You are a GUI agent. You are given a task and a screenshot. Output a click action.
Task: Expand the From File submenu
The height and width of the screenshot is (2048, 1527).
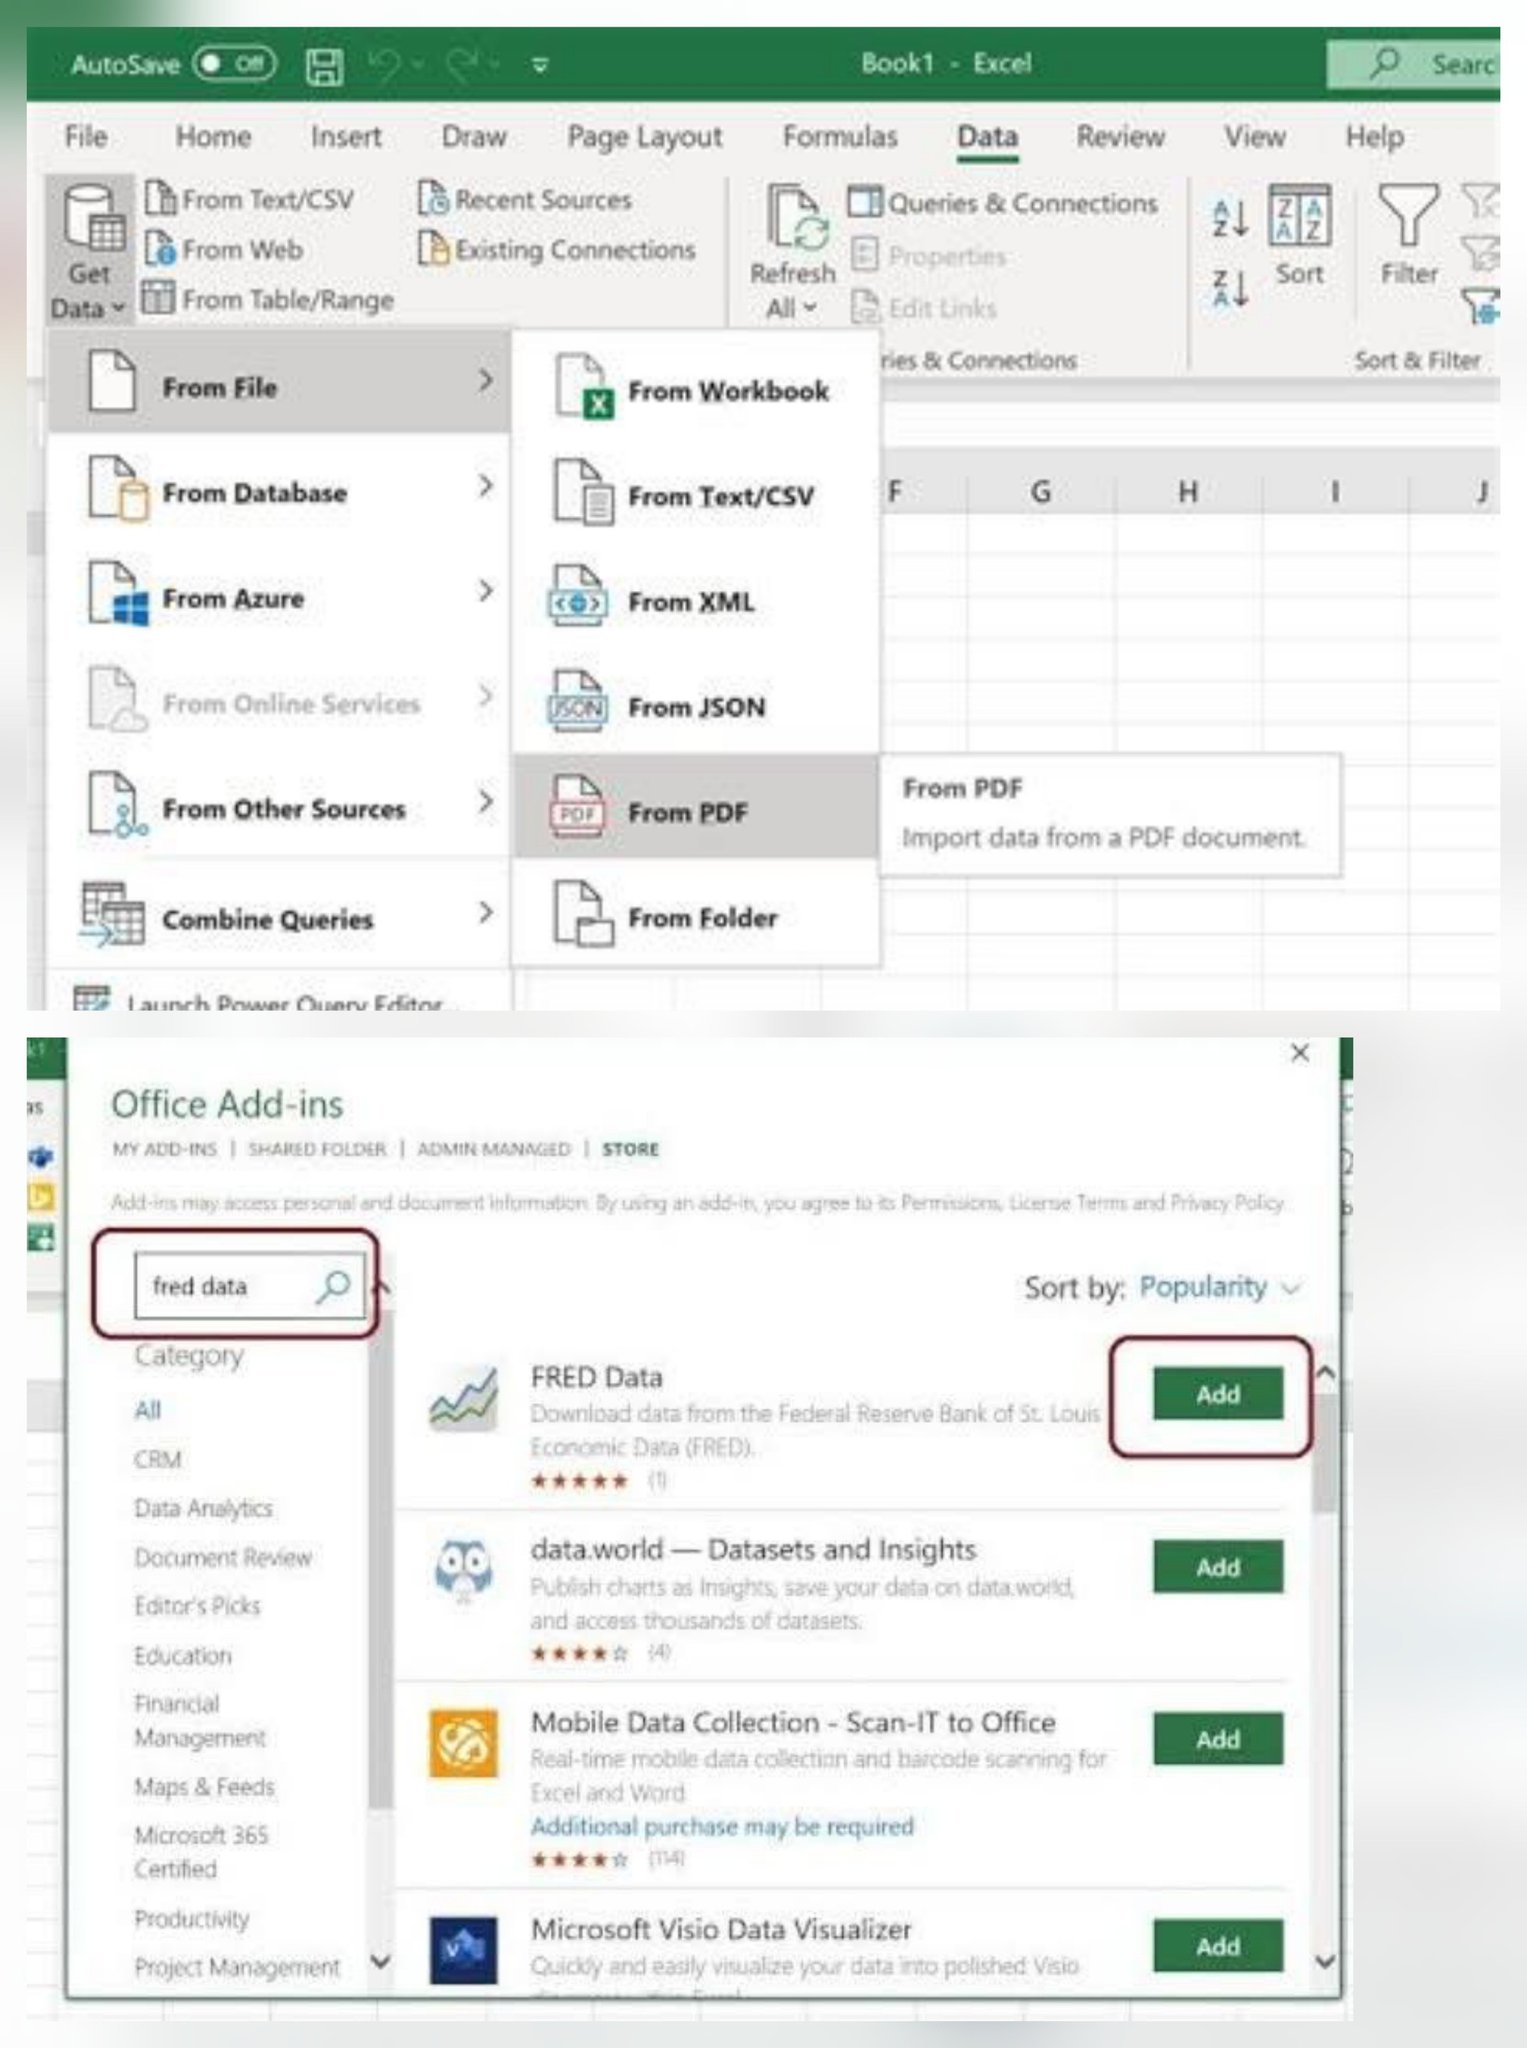[x=280, y=383]
